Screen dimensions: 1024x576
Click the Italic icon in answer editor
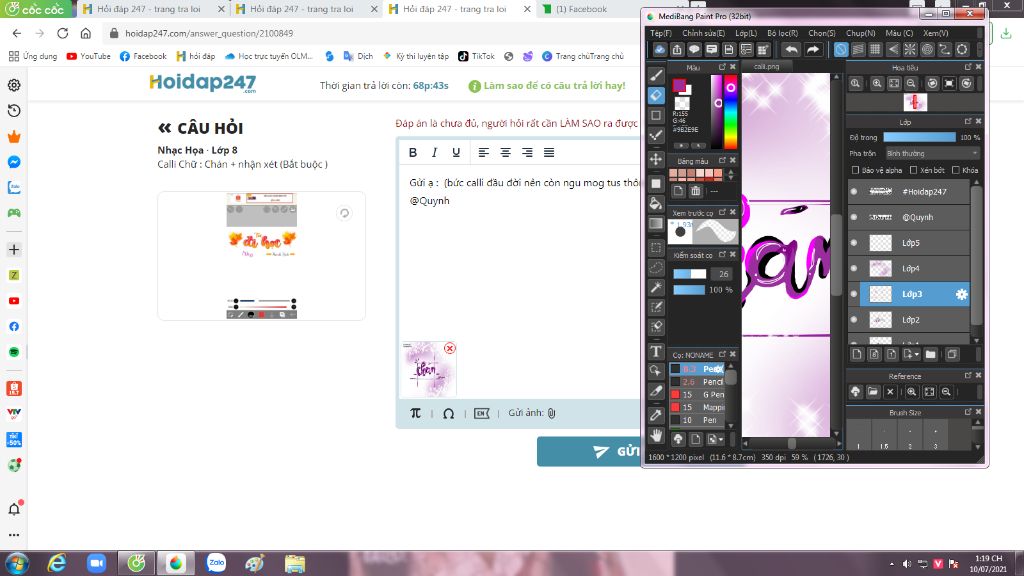434,152
